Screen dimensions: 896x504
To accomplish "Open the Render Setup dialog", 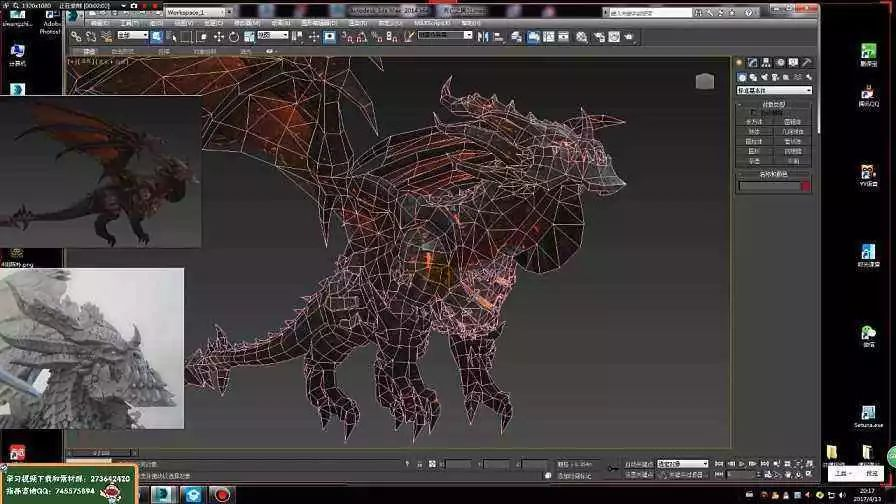I will 599,37.
